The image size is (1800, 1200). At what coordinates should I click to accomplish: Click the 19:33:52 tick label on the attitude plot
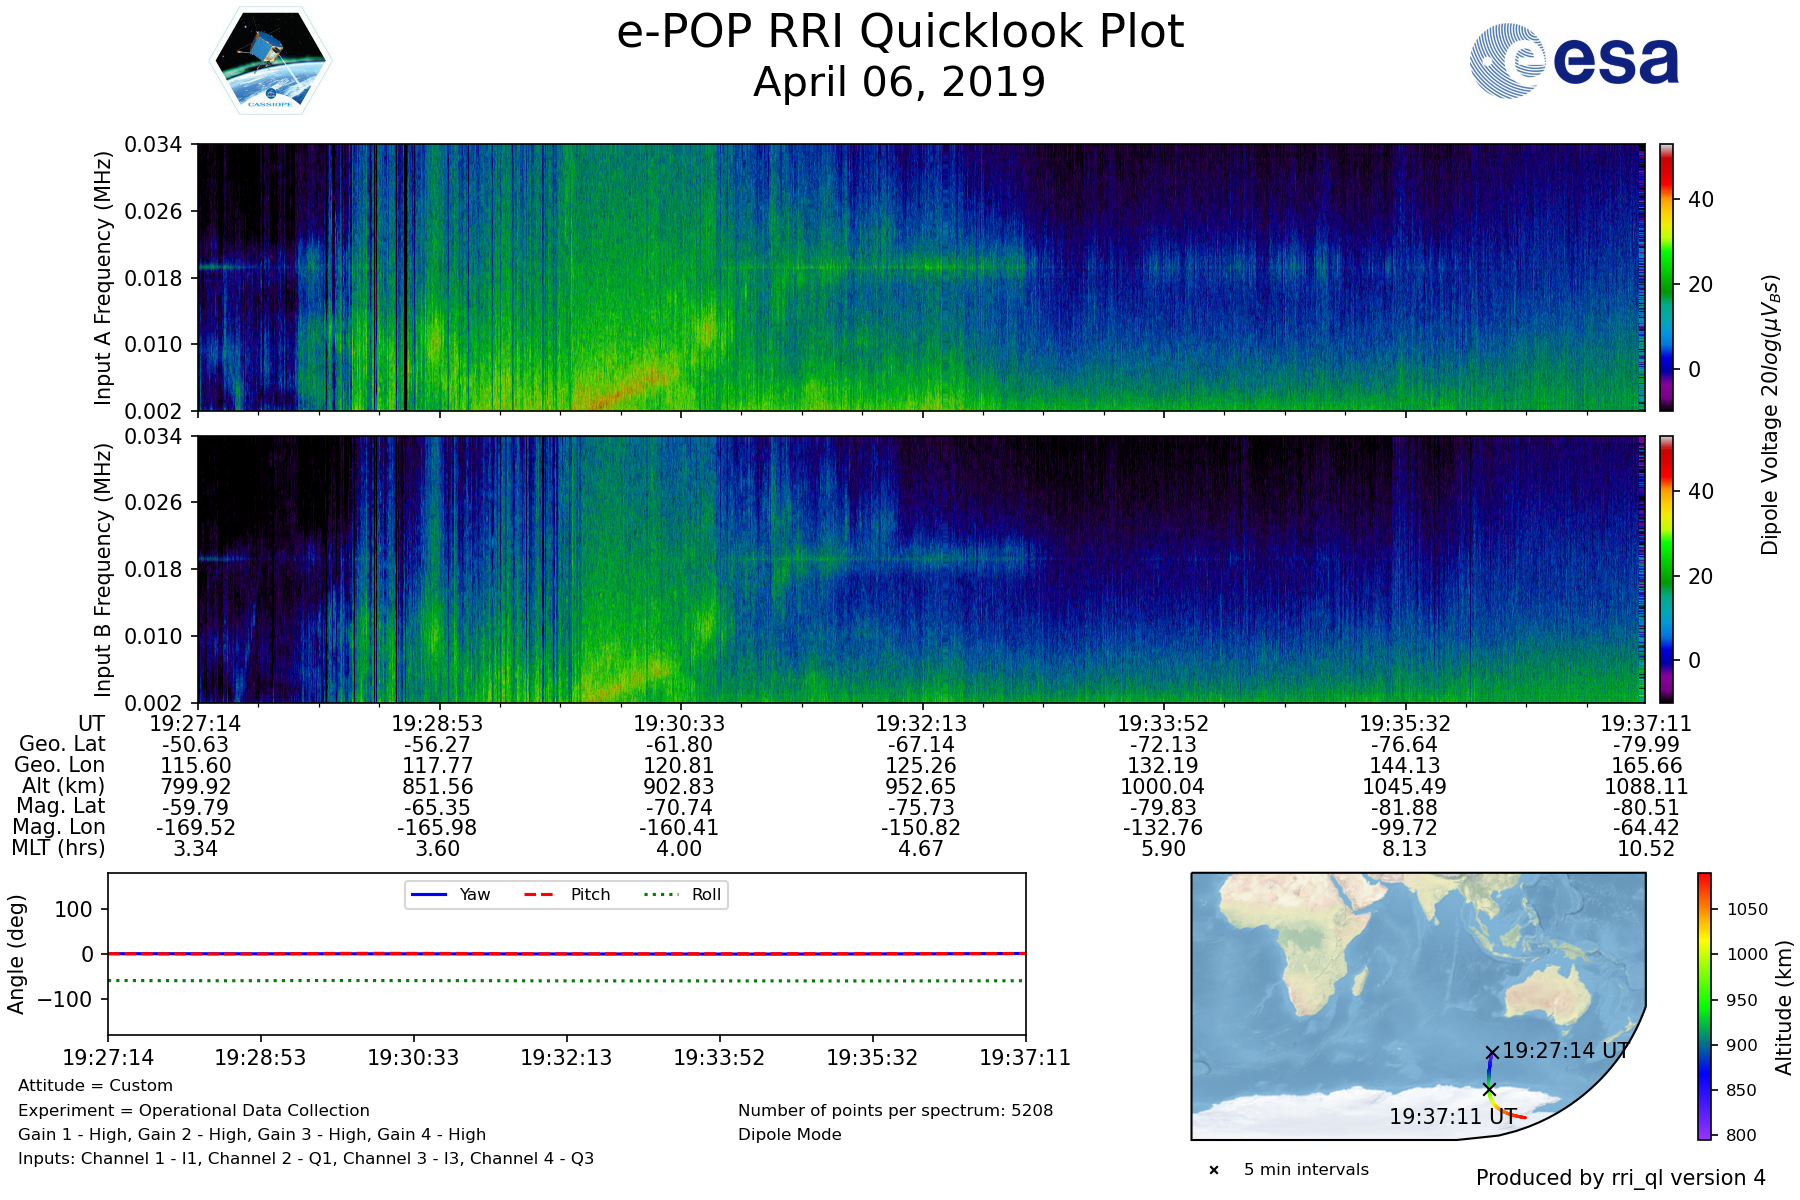(x=719, y=1058)
